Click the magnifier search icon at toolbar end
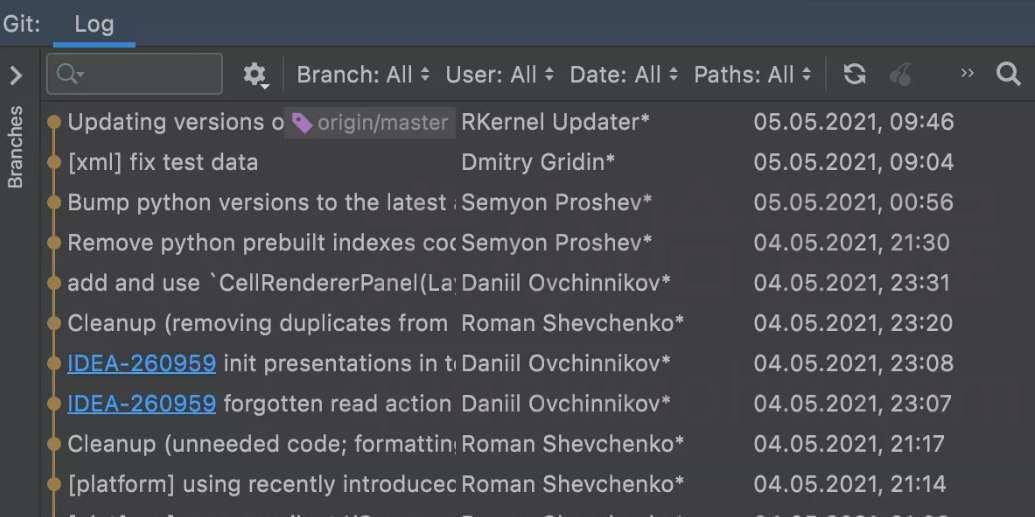The width and height of the screenshot is (1035, 517). click(1008, 74)
